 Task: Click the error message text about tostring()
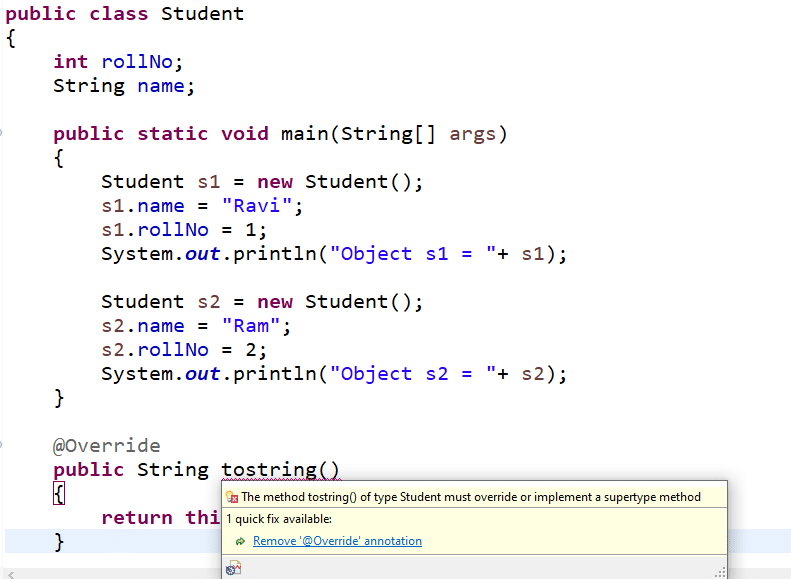[471, 497]
